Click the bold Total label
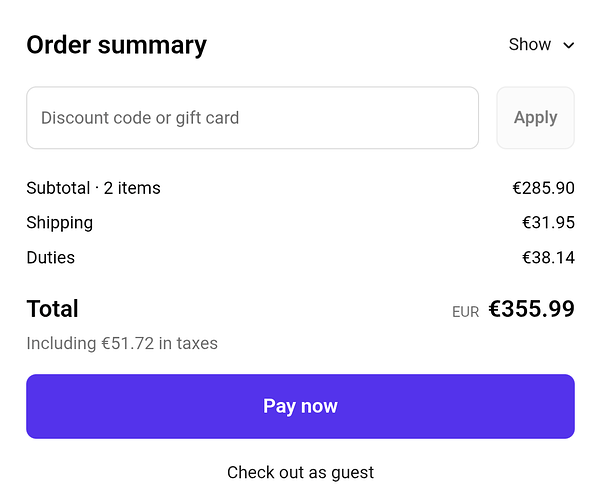This screenshot has height=500, width=601. tap(52, 309)
